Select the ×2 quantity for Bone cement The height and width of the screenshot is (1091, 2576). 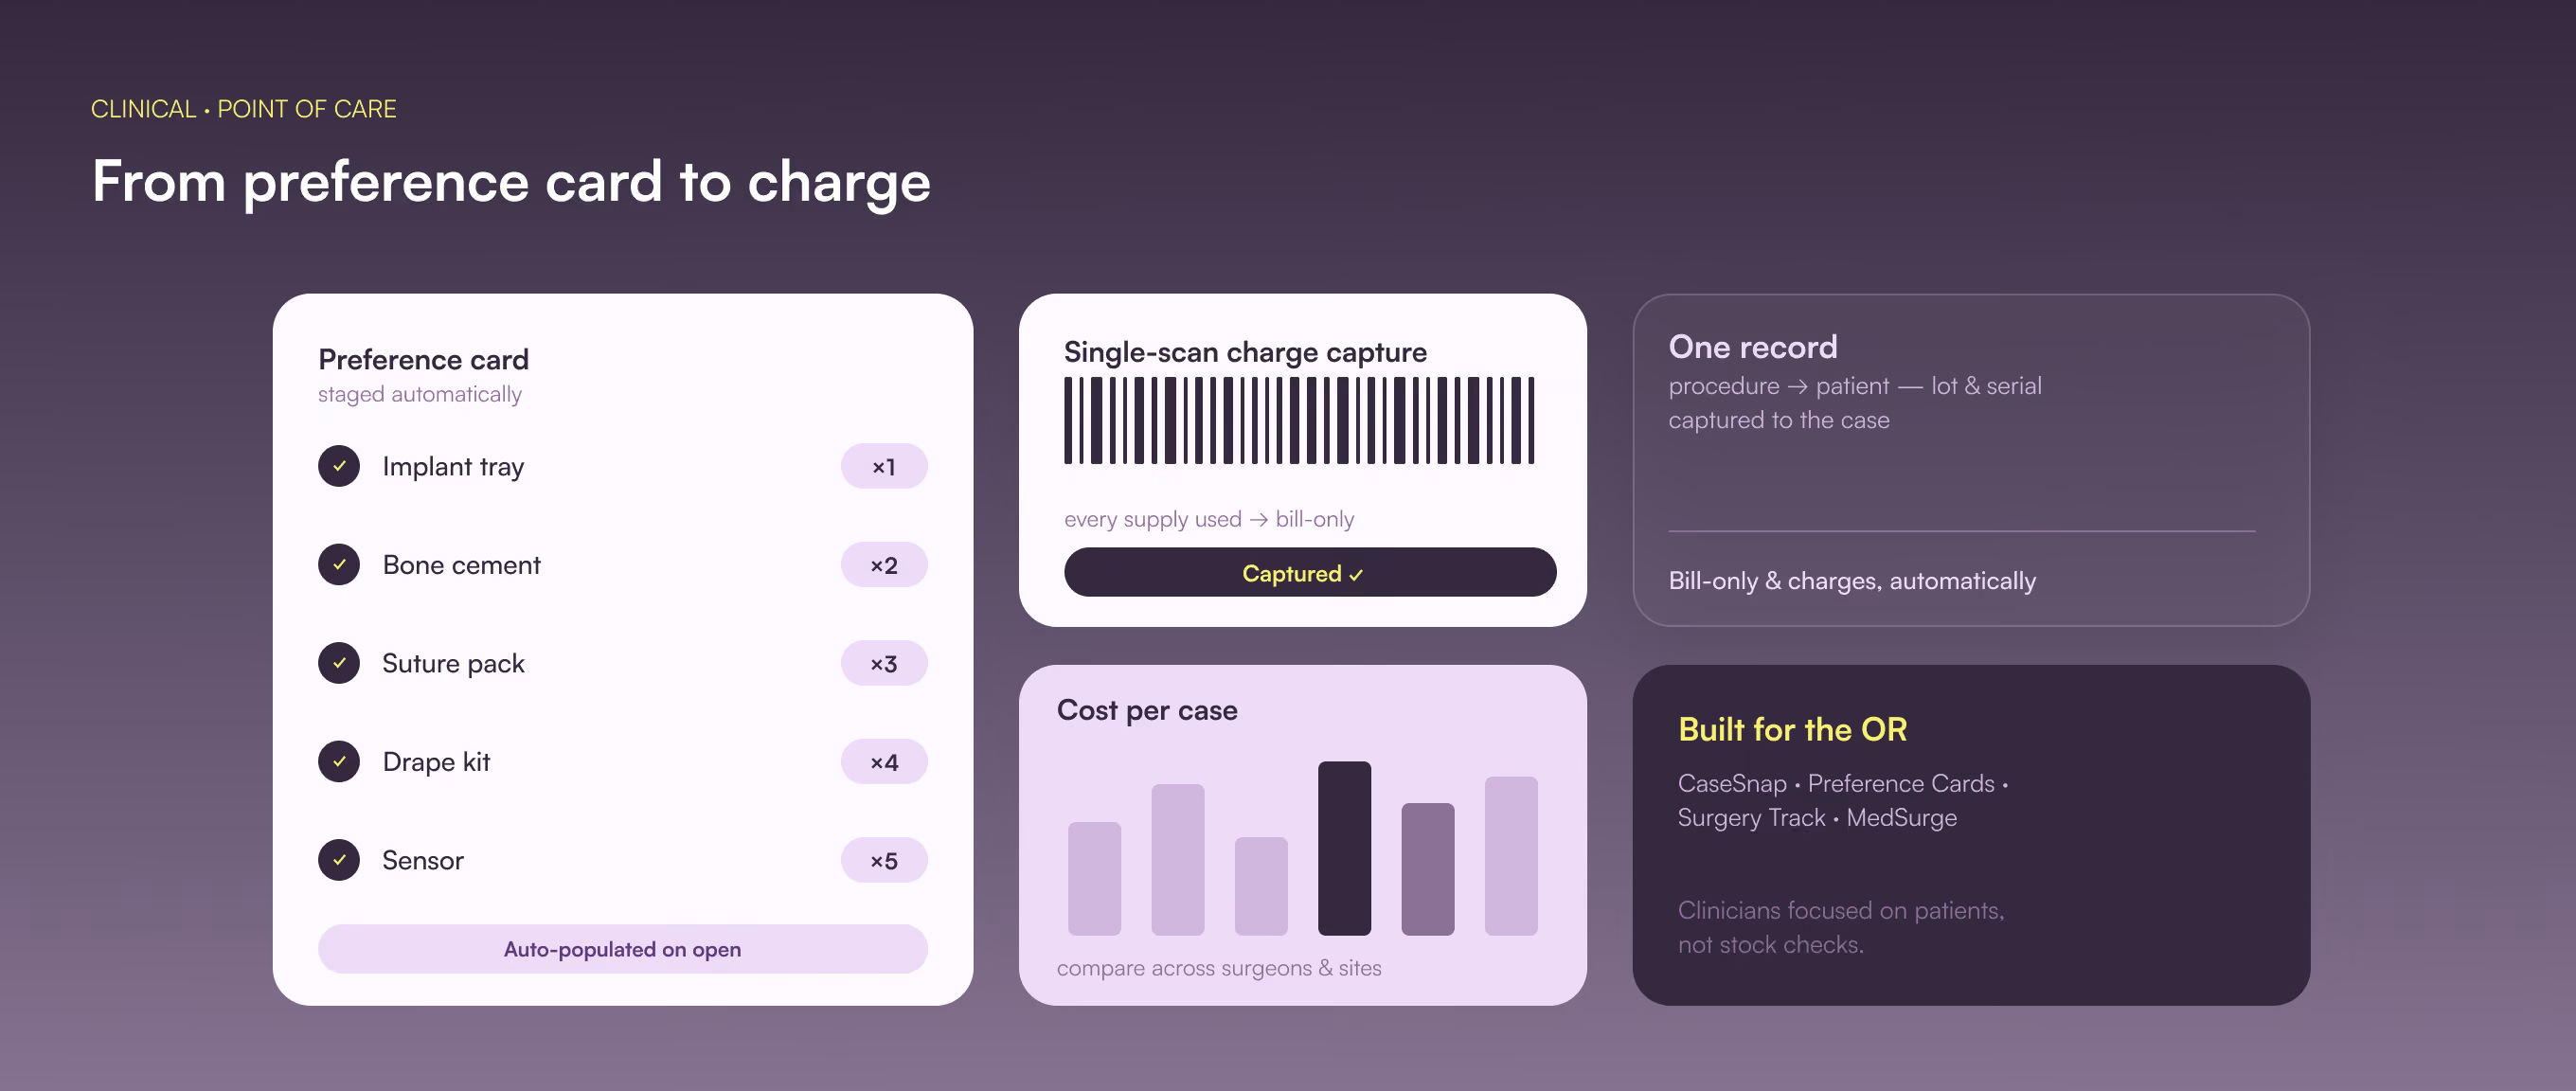[x=884, y=565]
